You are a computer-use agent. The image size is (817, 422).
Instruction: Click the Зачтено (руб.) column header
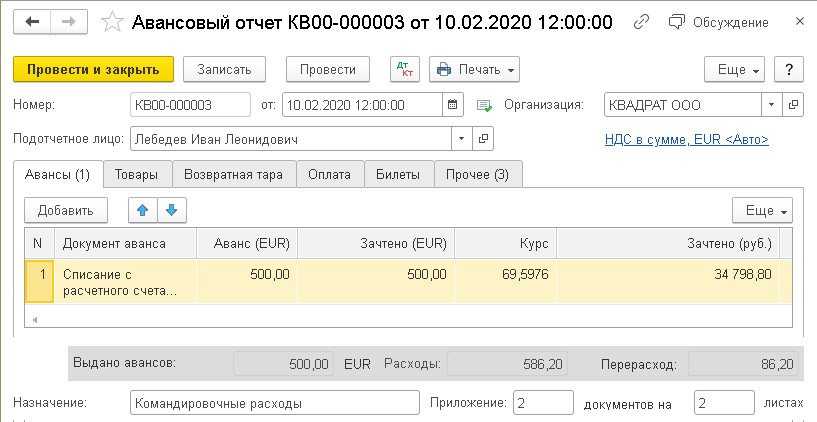click(x=668, y=243)
